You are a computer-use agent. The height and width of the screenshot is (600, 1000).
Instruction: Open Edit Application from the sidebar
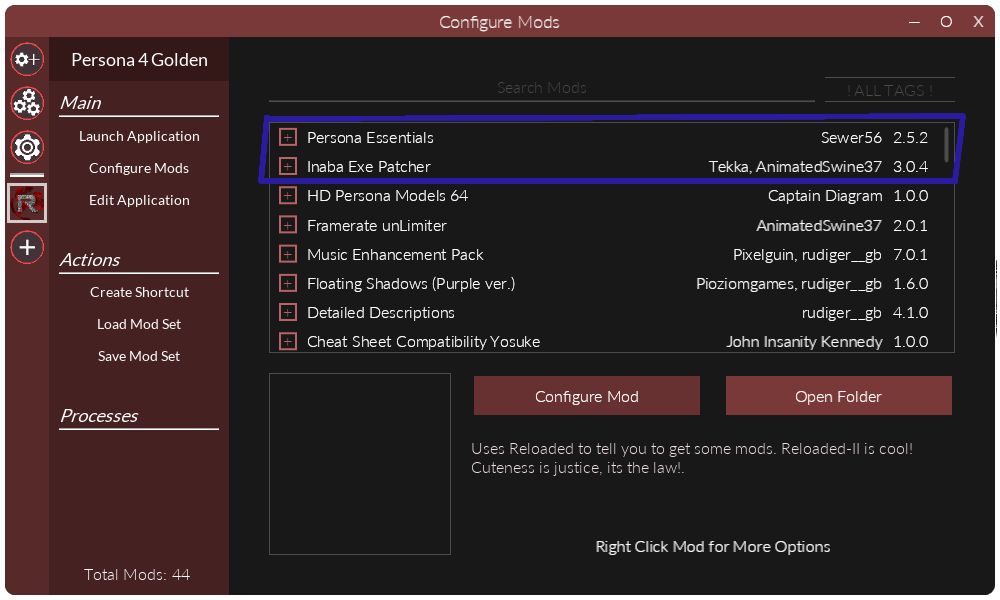(139, 200)
